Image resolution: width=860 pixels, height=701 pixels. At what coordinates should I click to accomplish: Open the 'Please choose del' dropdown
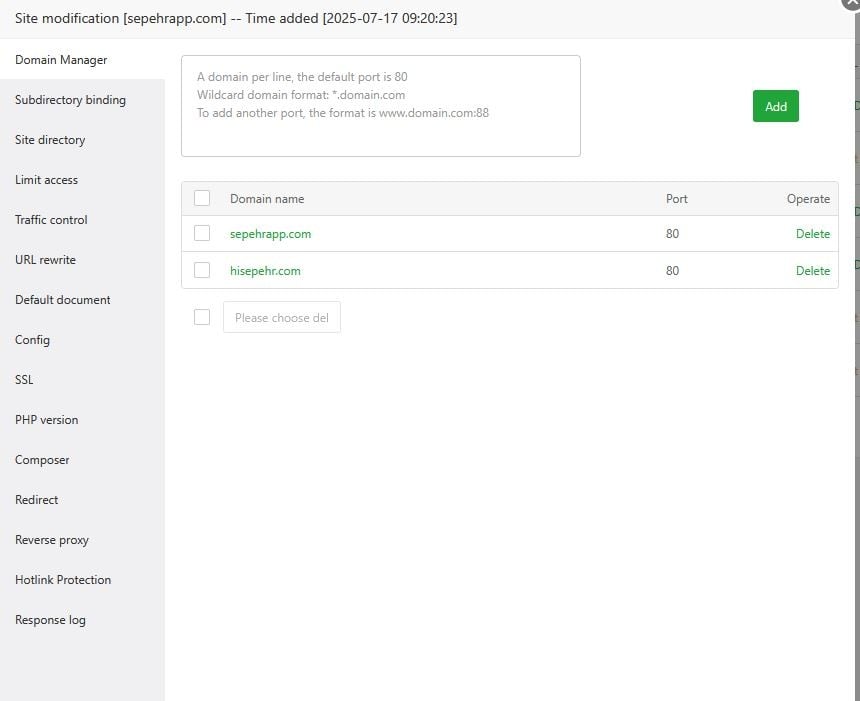tap(281, 318)
